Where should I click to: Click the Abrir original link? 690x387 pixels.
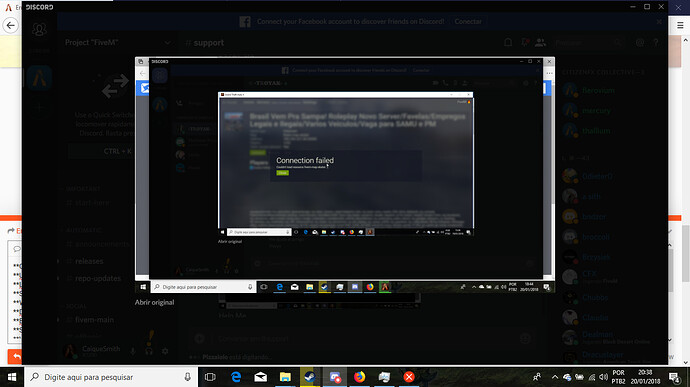pyautogui.click(x=154, y=302)
